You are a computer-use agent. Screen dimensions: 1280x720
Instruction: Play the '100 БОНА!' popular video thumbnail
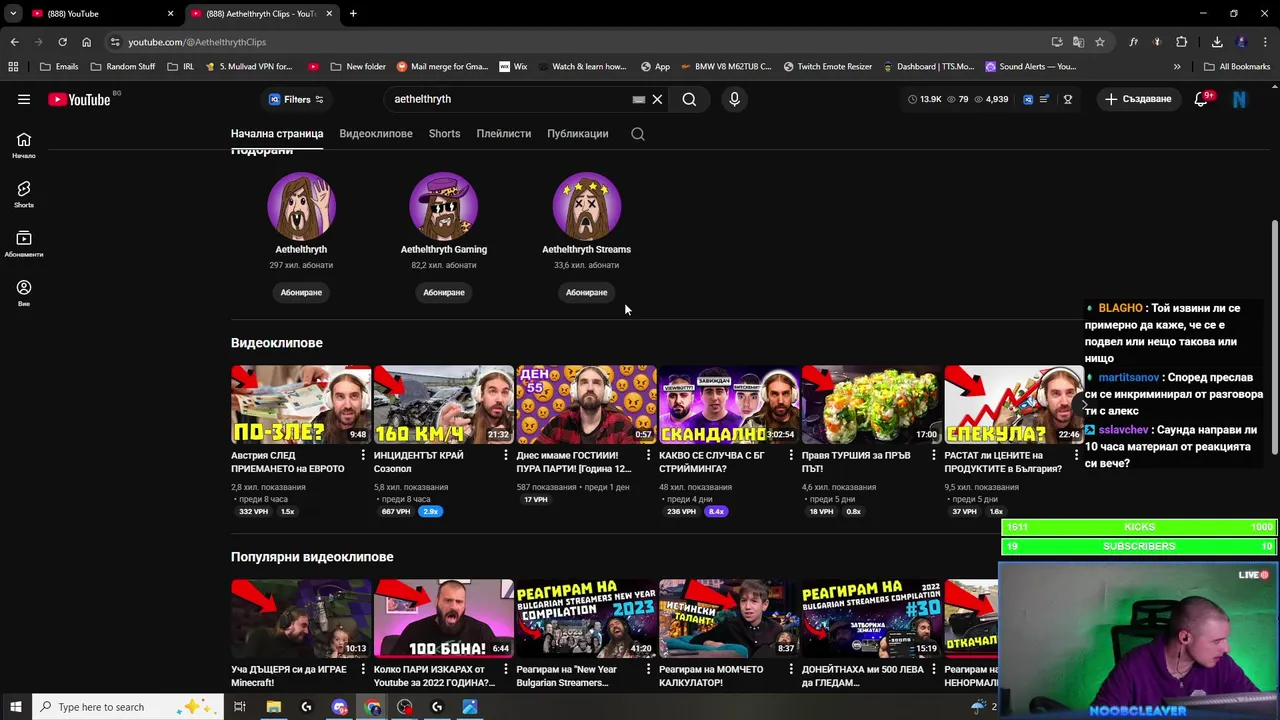pos(444,618)
